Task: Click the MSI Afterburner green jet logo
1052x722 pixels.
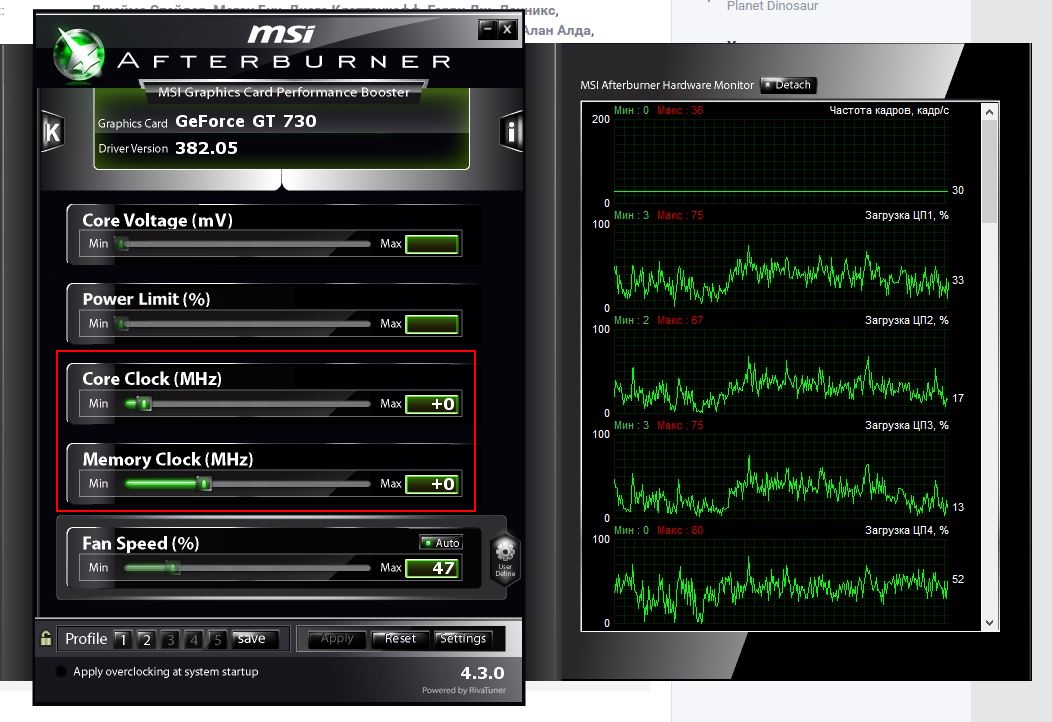Action: 79,55
